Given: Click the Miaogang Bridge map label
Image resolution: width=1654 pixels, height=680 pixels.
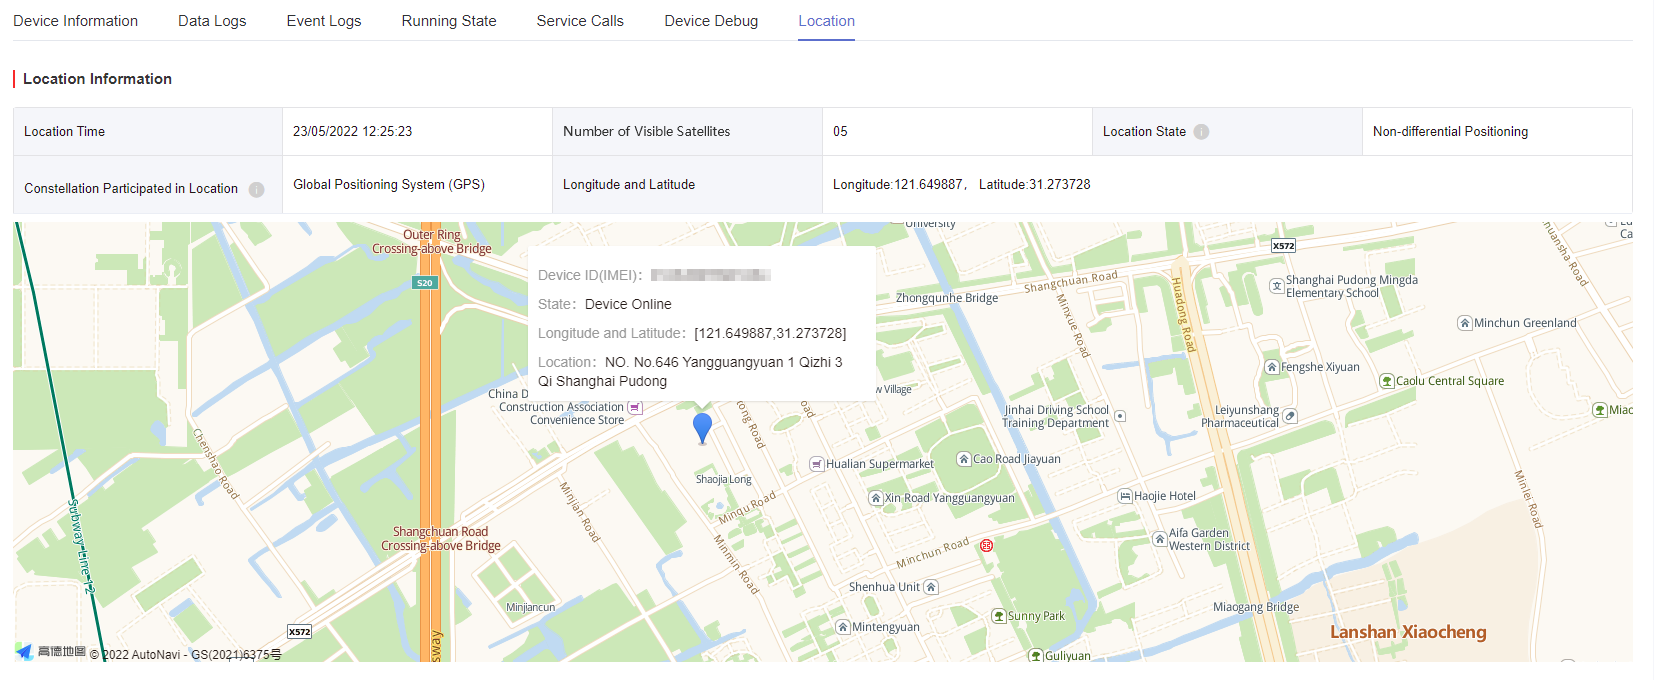Looking at the screenshot, I should click(1256, 607).
